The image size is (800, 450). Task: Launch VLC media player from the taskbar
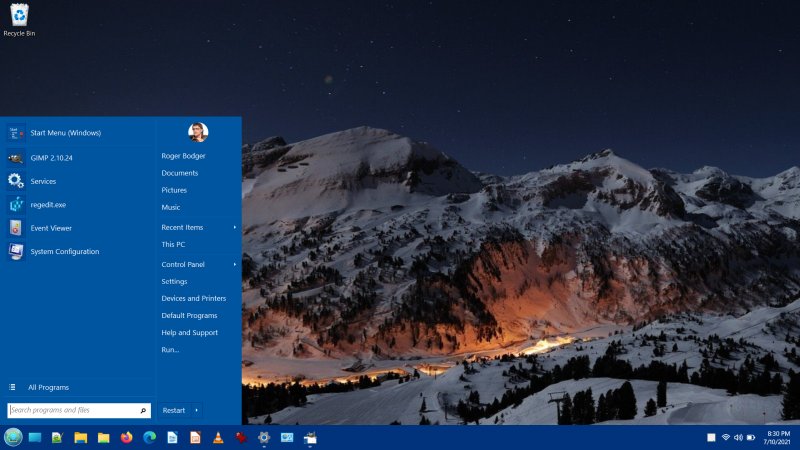[218, 437]
